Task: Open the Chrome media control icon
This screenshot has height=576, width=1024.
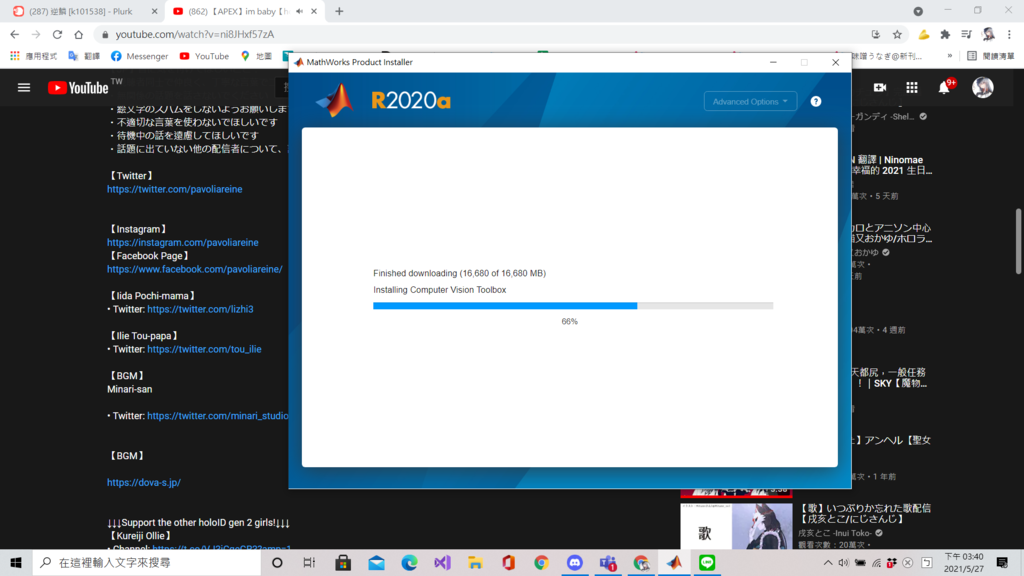Action: pyautogui.click(x=967, y=34)
